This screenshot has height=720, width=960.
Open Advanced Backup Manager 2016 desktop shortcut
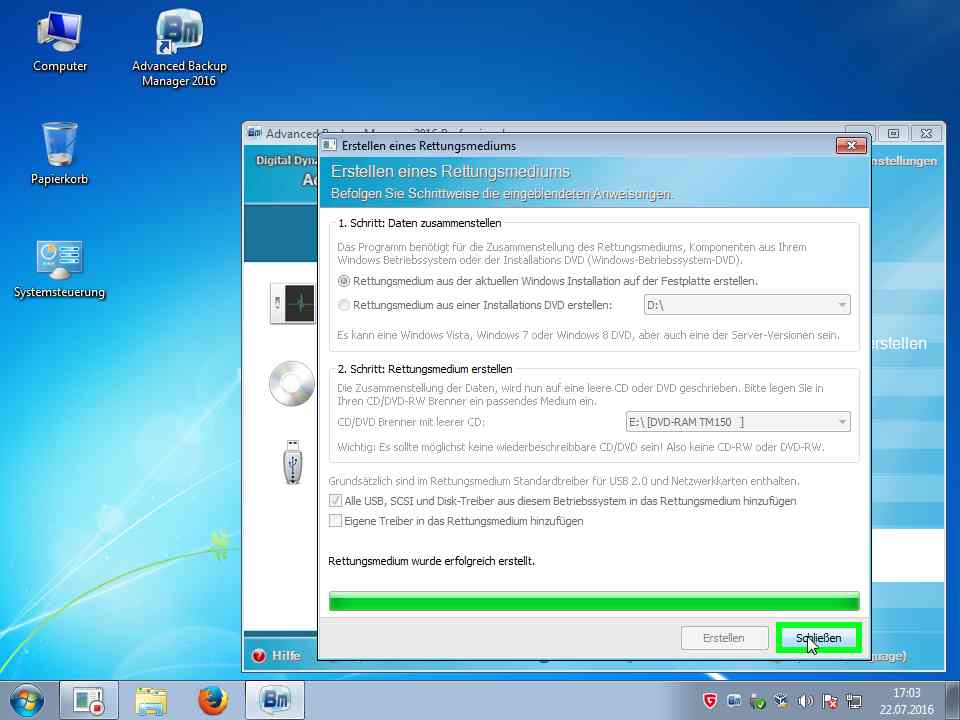pos(179,48)
